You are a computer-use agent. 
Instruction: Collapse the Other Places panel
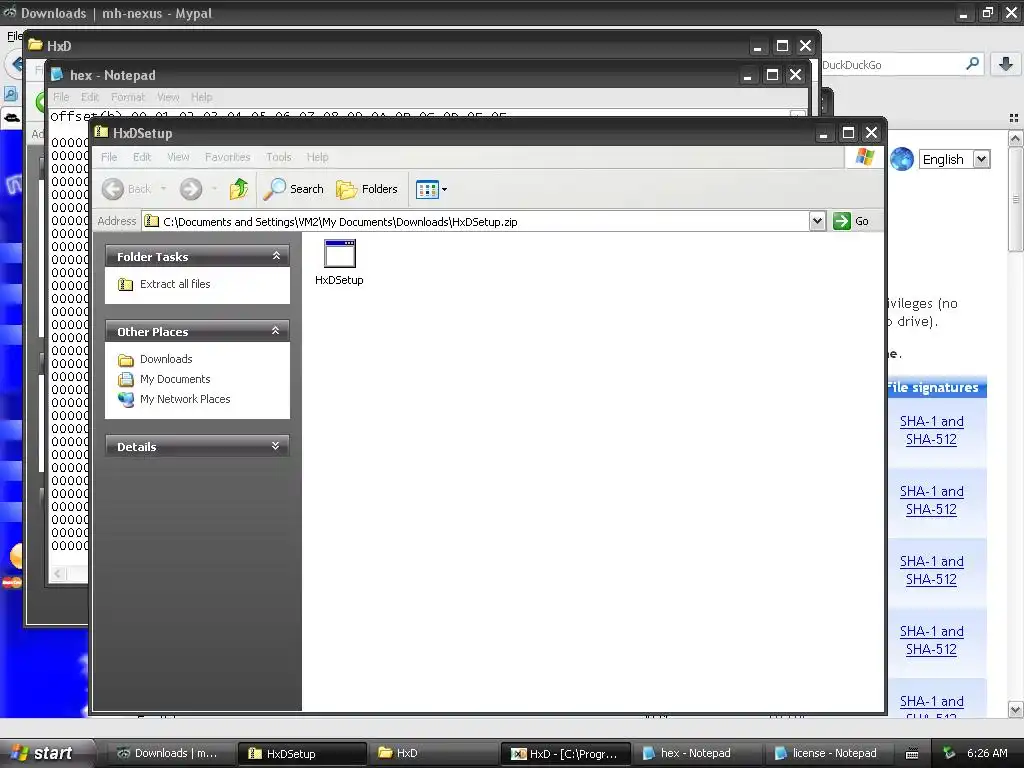tap(276, 331)
